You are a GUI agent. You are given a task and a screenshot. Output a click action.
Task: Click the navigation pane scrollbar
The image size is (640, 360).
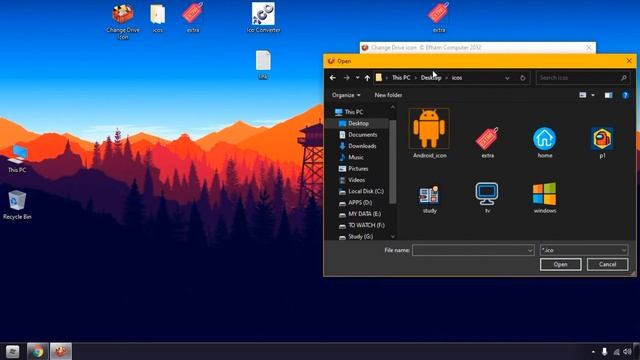click(x=393, y=162)
